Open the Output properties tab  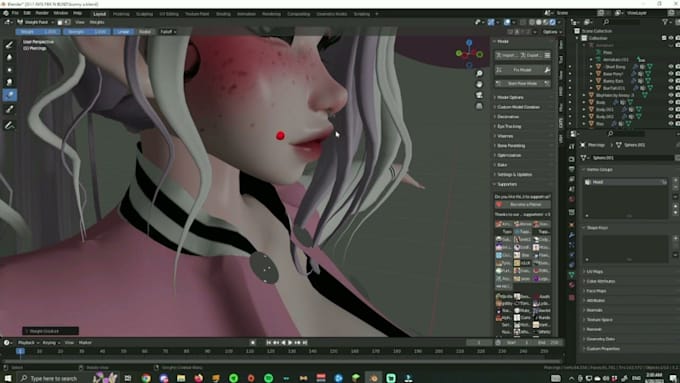point(572,169)
